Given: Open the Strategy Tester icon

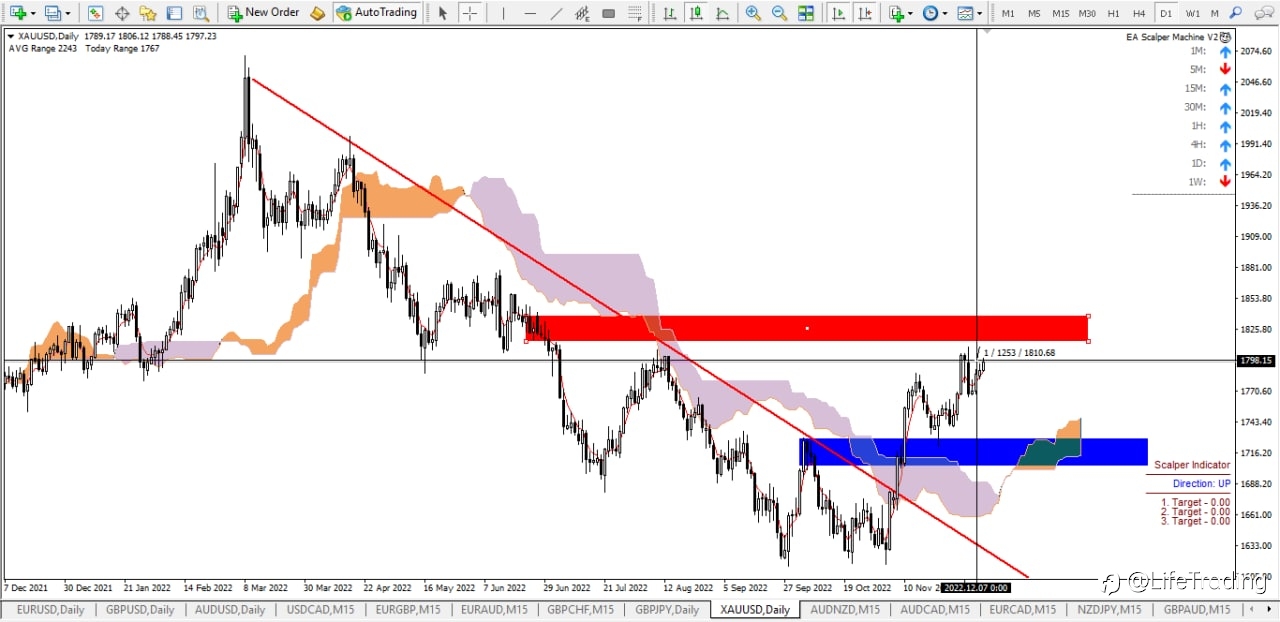Looking at the screenshot, I should [201, 13].
